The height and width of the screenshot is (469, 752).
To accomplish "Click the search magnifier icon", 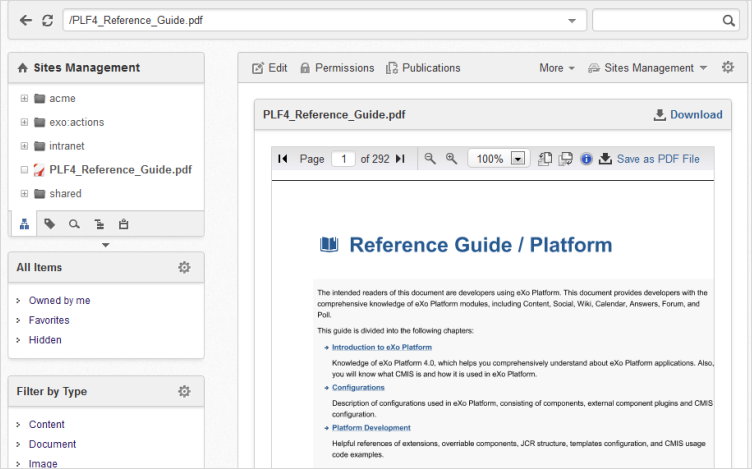I will point(728,21).
